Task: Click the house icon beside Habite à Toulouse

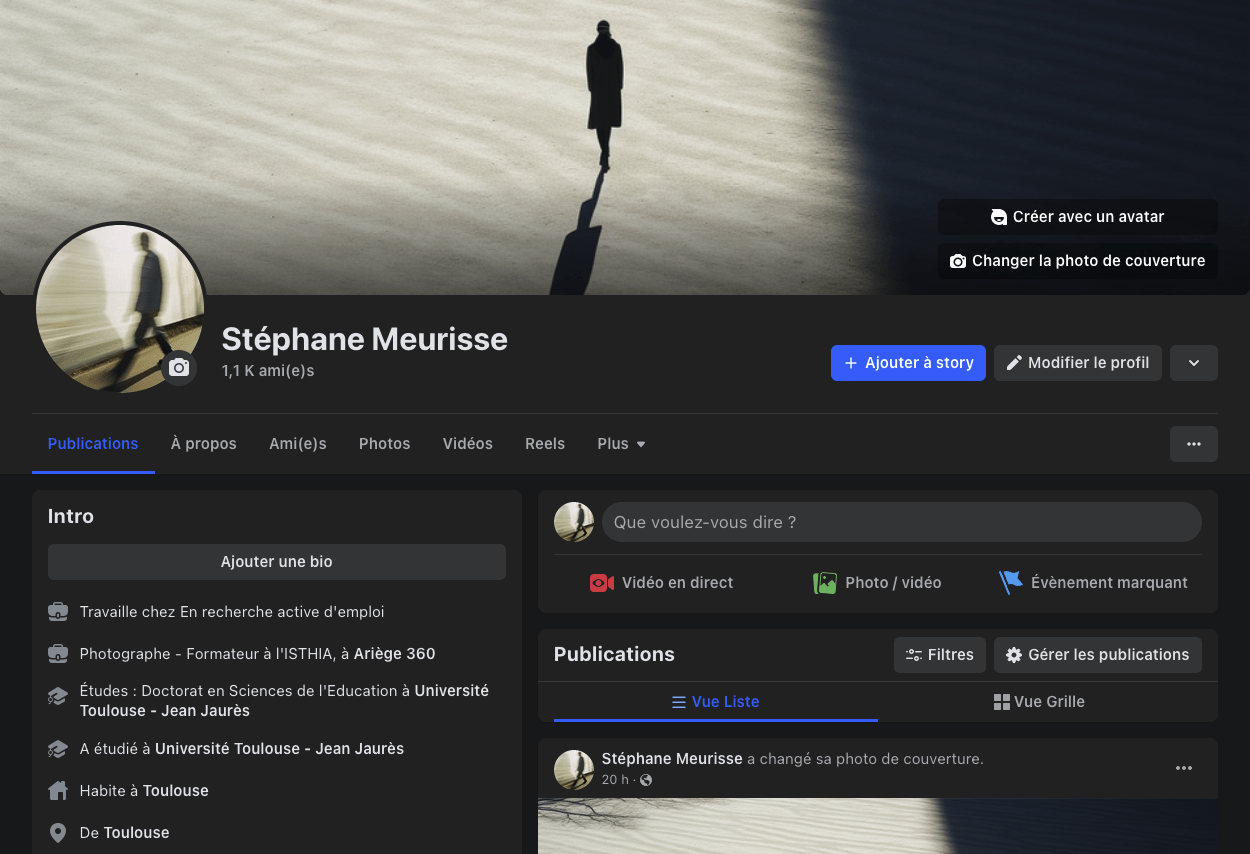Action: [x=58, y=791]
